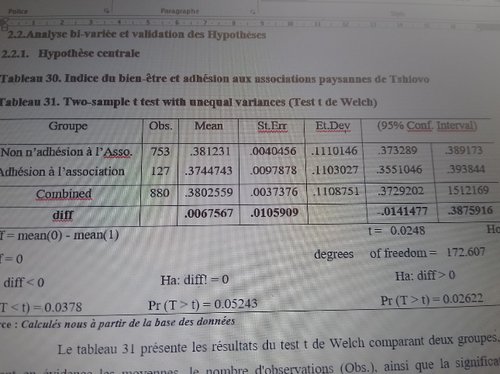500x374 pixels.
Task: Click the observations value '127'
Action: [x=160, y=171]
